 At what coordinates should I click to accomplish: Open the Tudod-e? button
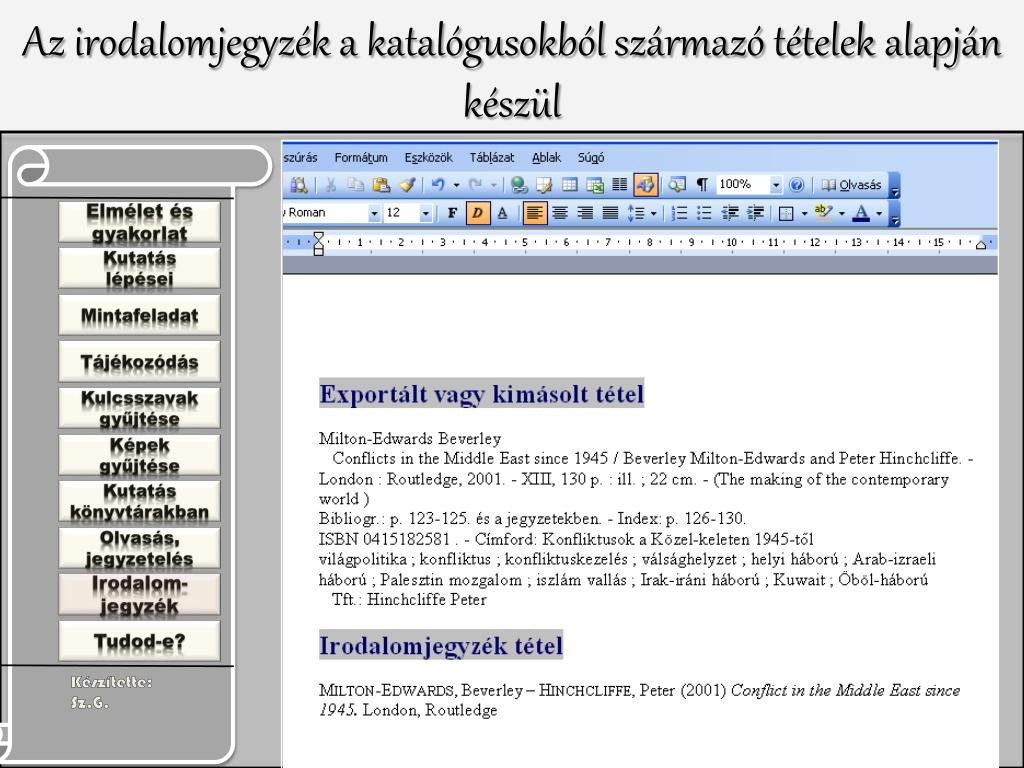point(139,641)
